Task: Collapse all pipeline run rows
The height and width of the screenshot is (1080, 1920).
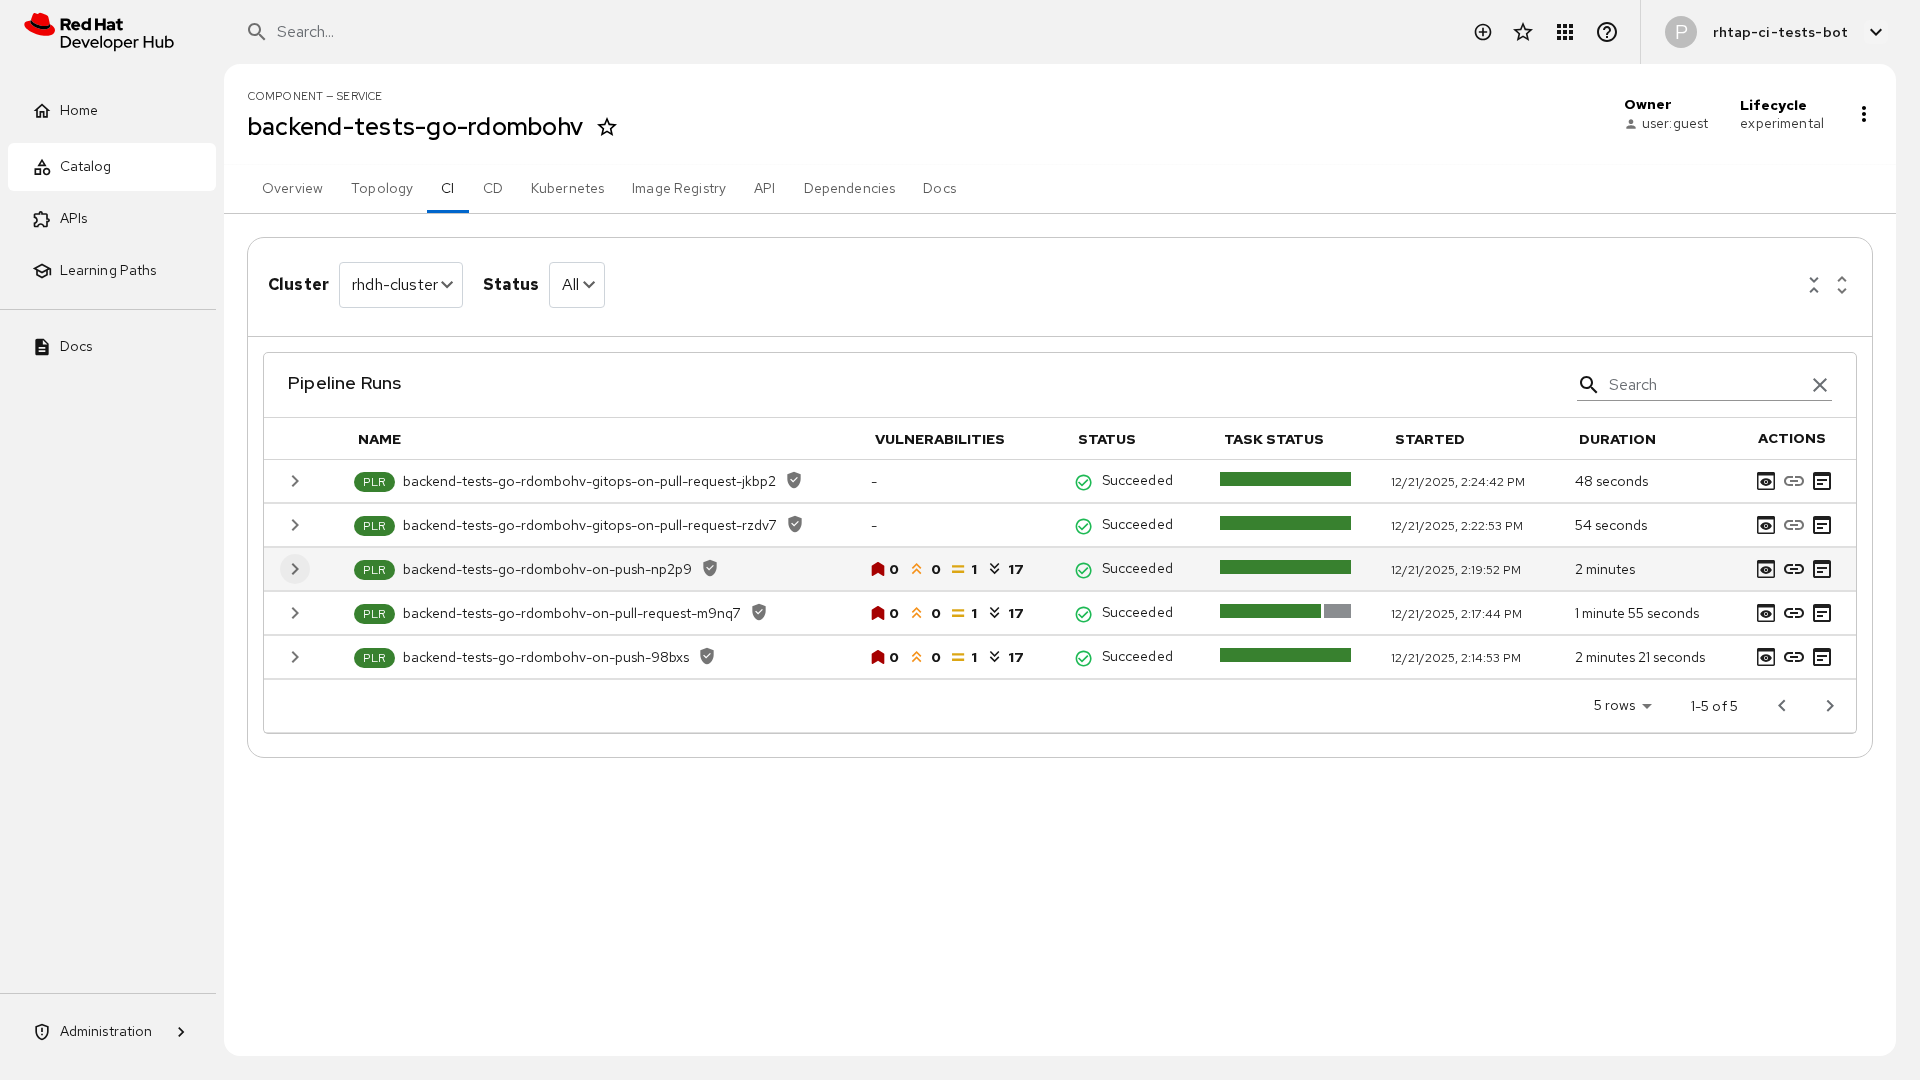Action: pos(1814,285)
